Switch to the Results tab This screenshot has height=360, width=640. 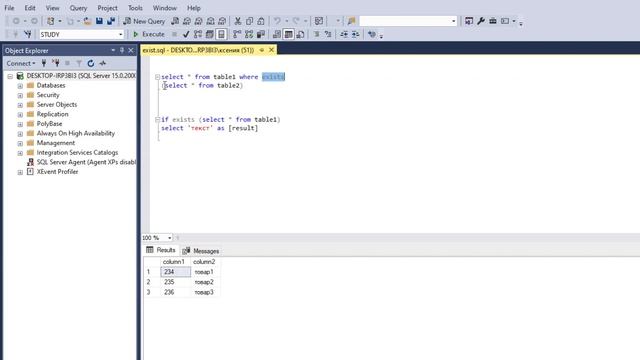pos(161,250)
